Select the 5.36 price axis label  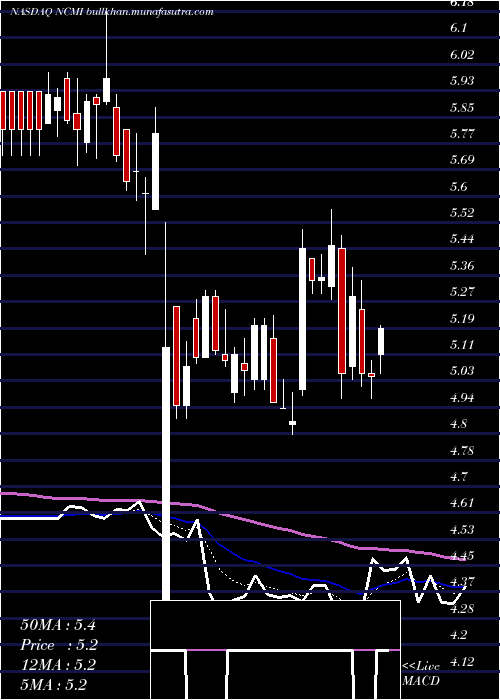(462, 266)
